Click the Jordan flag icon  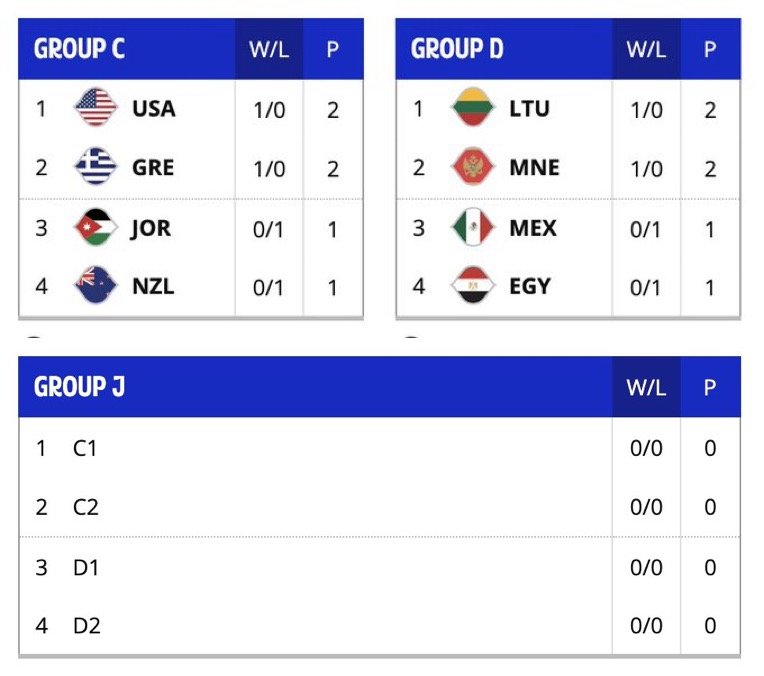96,227
